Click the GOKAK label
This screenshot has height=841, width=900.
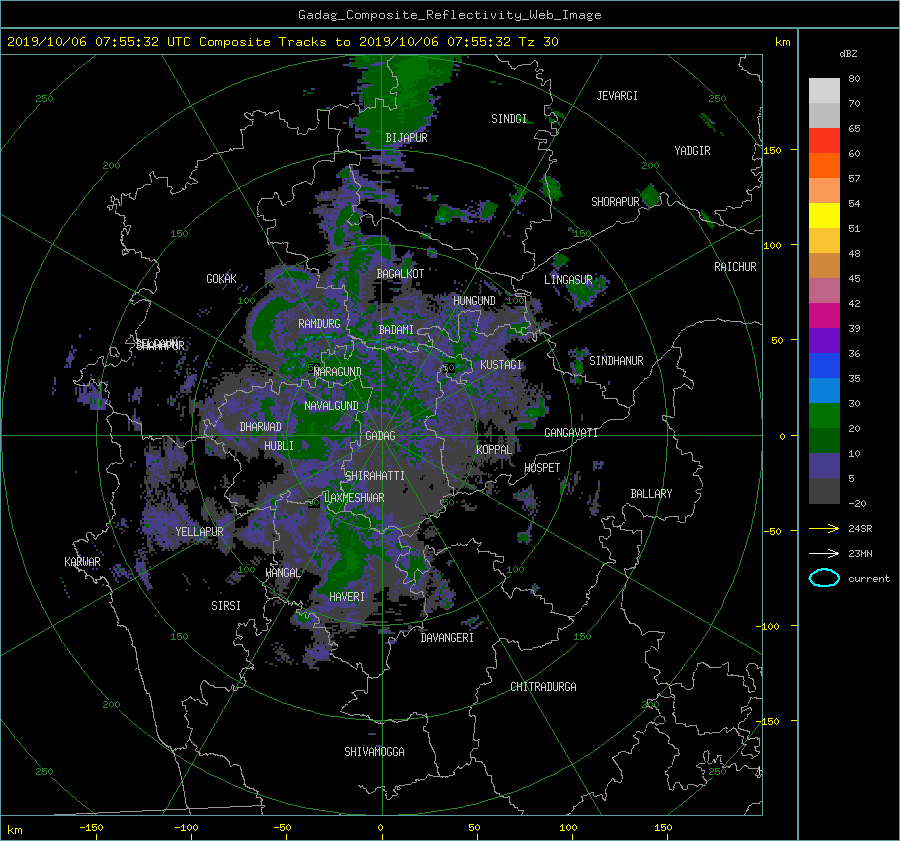point(222,279)
